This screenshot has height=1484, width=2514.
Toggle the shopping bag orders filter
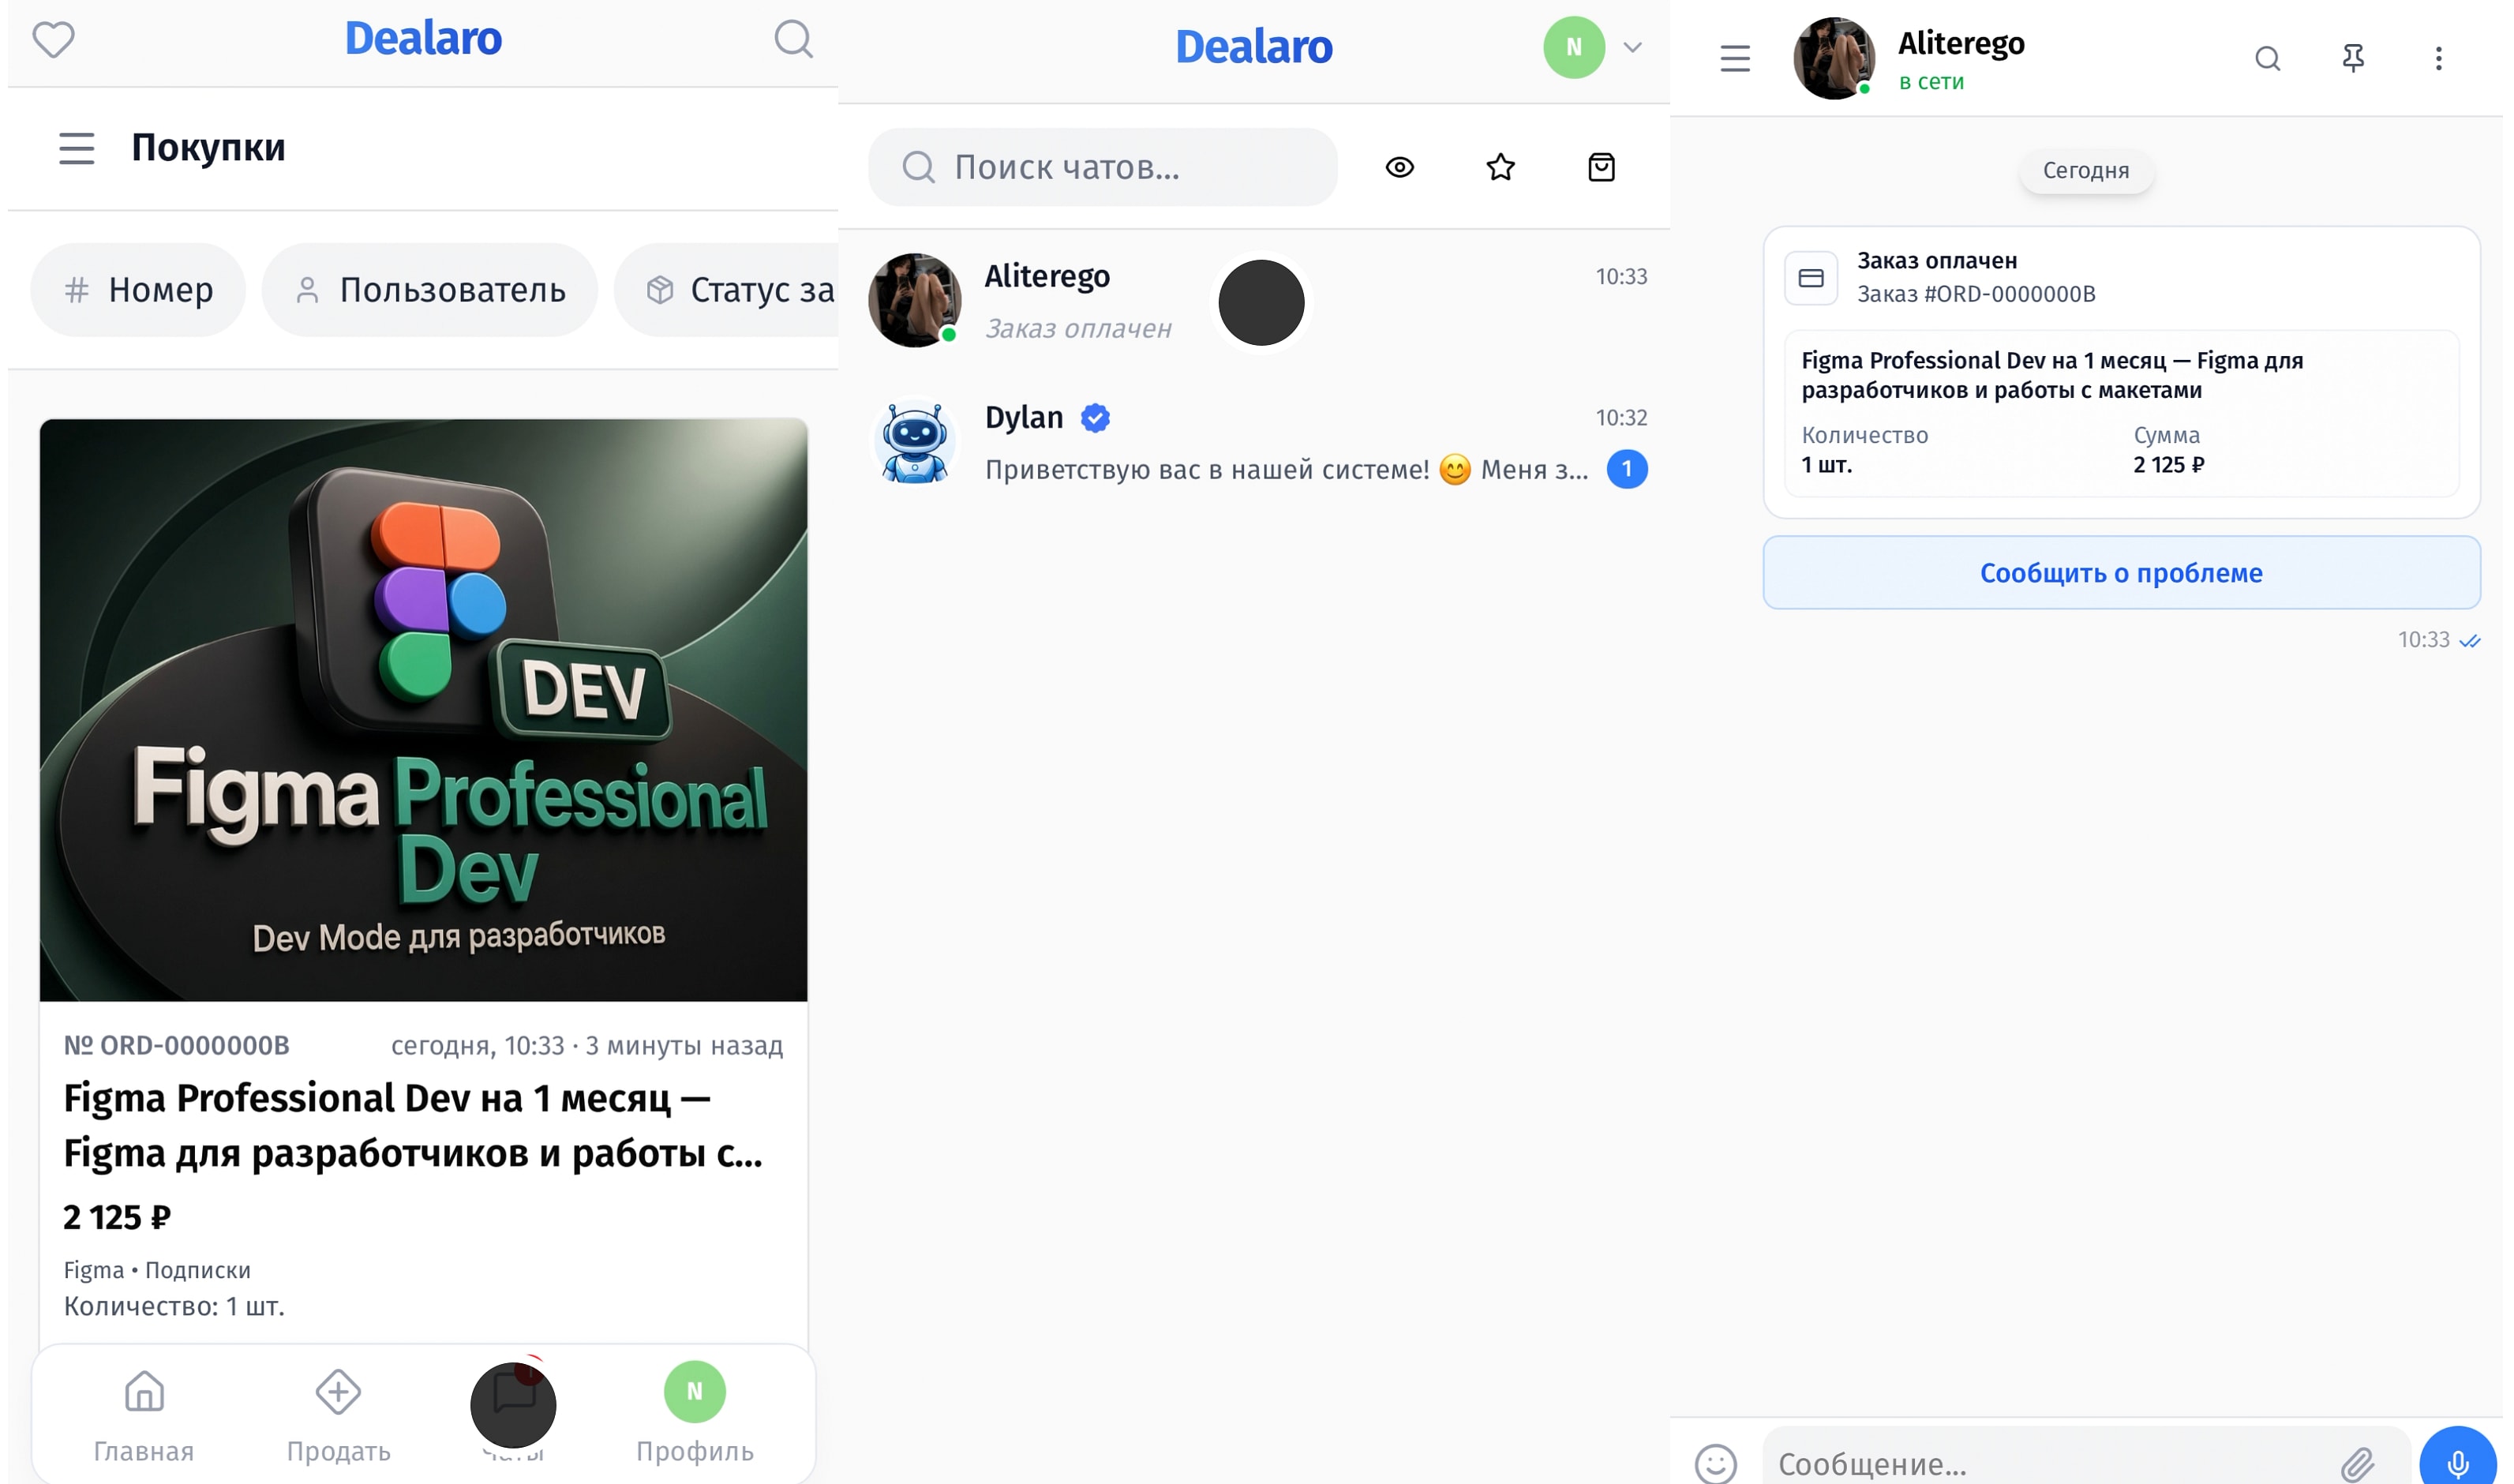pos(1601,167)
